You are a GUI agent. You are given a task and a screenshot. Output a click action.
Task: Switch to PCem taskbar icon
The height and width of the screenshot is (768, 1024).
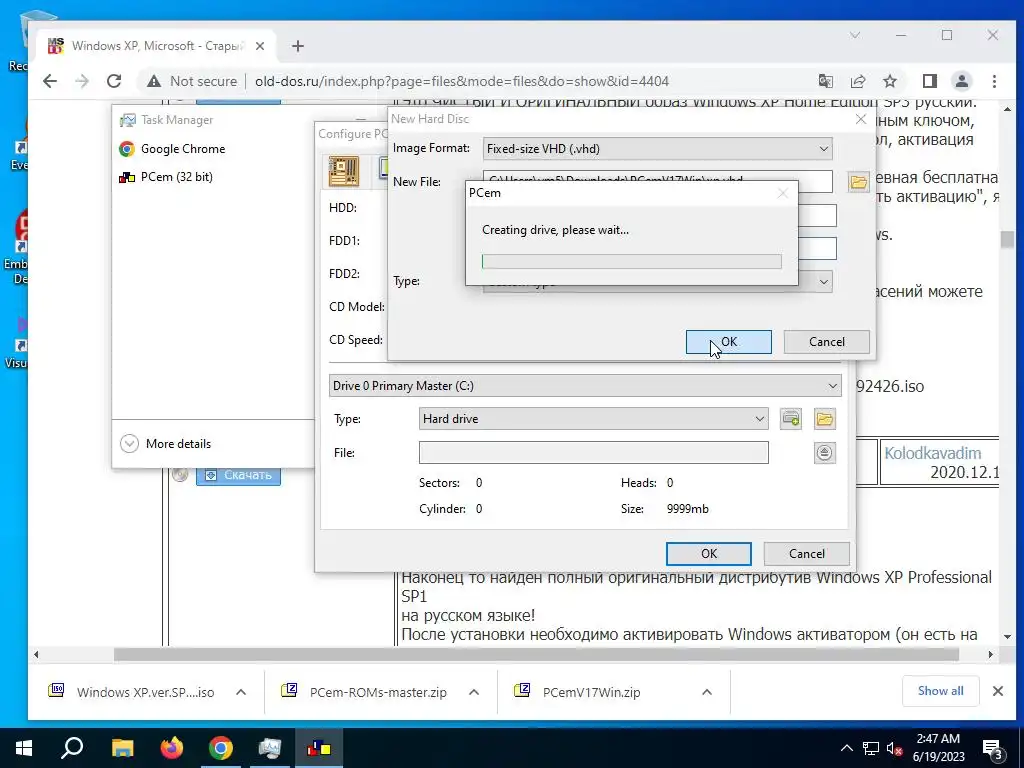[319, 748]
